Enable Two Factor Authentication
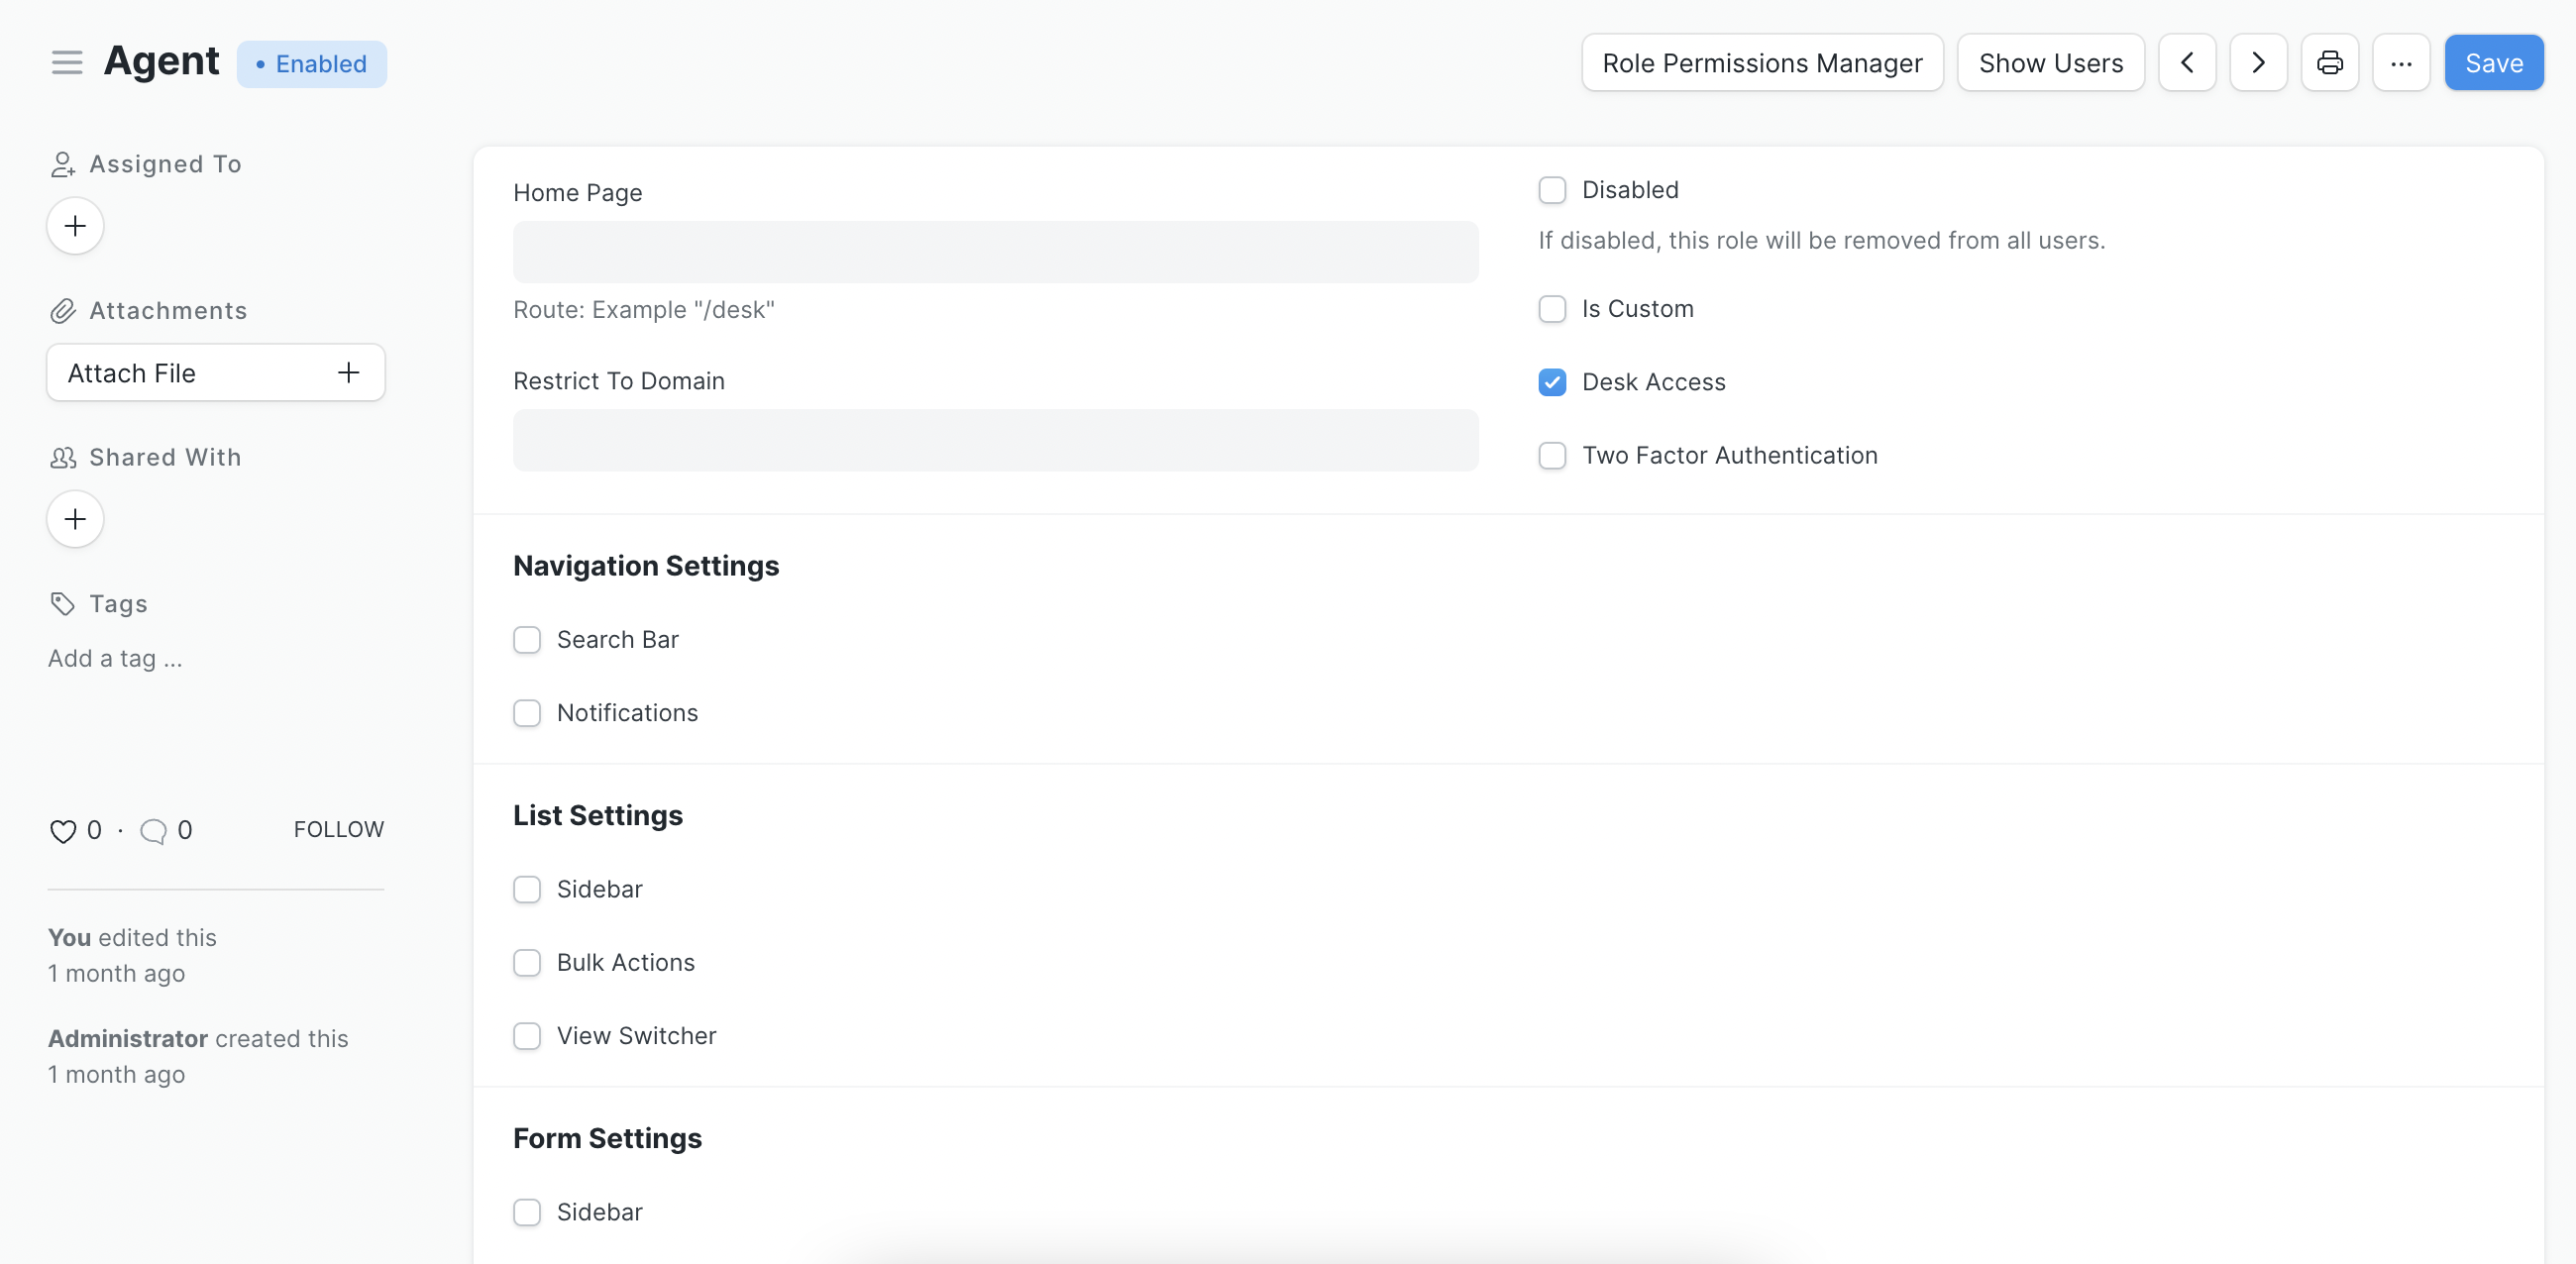The height and width of the screenshot is (1264, 2576). [x=1551, y=456]
